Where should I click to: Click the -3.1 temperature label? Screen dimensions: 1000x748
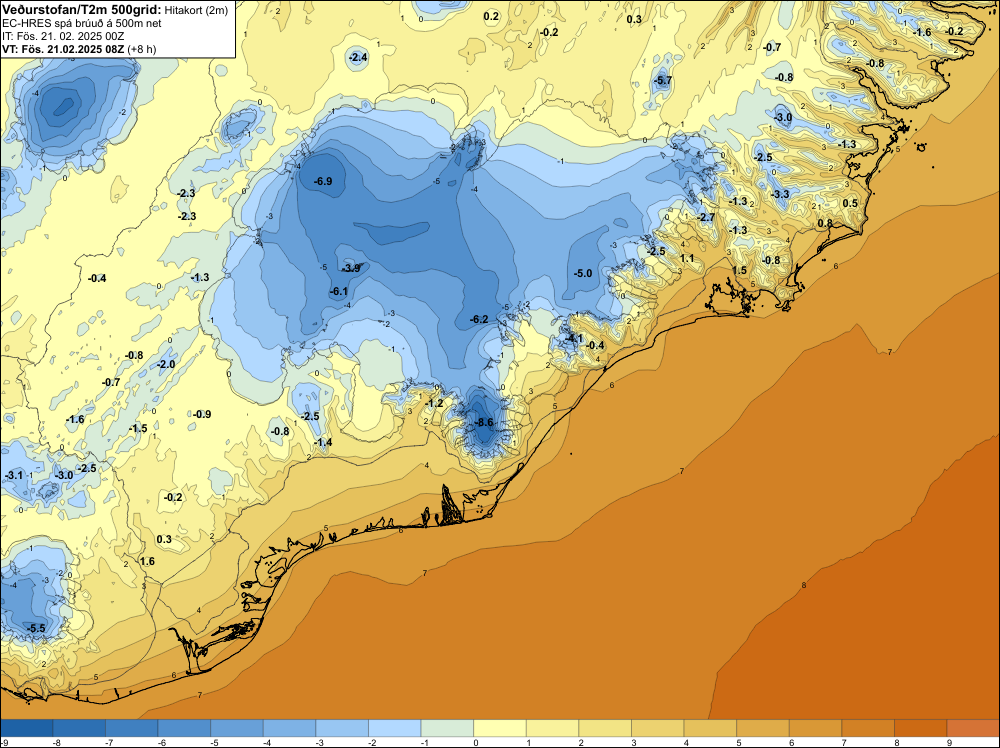[13, 475]
